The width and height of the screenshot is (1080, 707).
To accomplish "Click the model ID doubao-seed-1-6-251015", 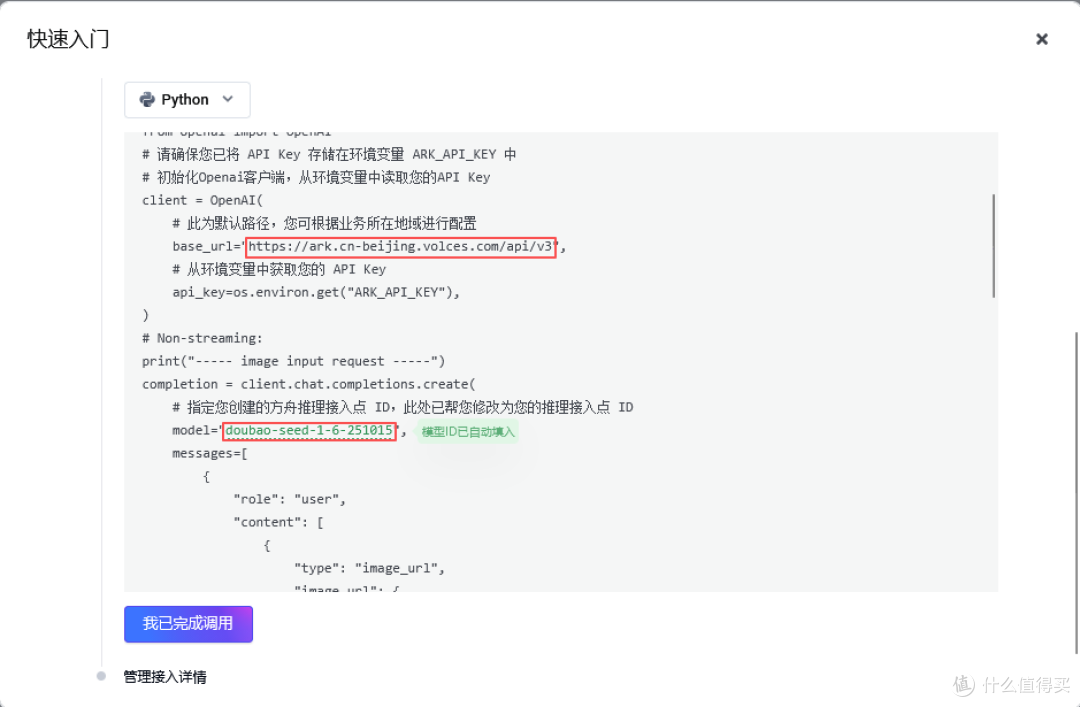I will 309,431.
